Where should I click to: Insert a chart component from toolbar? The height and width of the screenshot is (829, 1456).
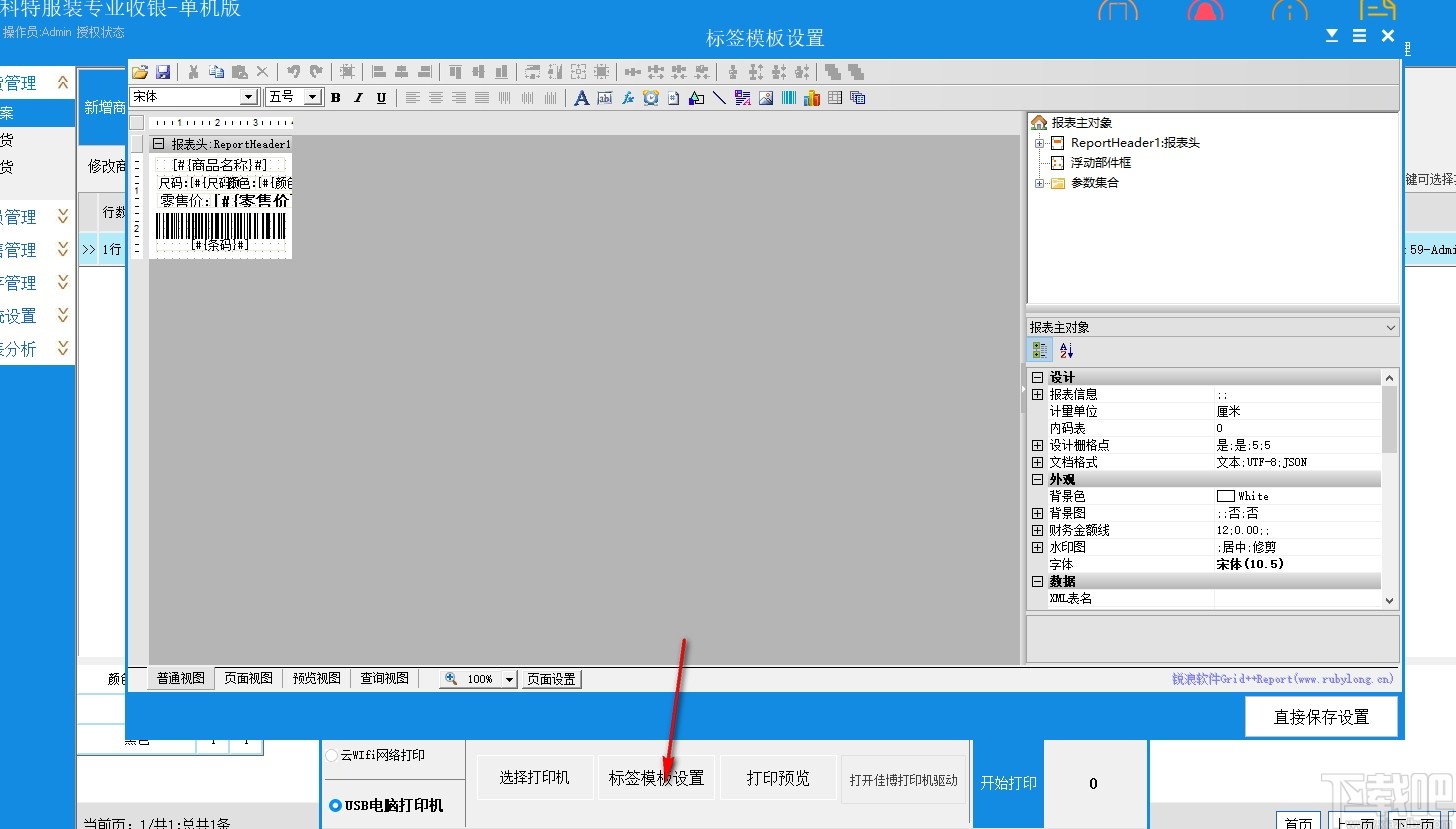coord(811,98)
